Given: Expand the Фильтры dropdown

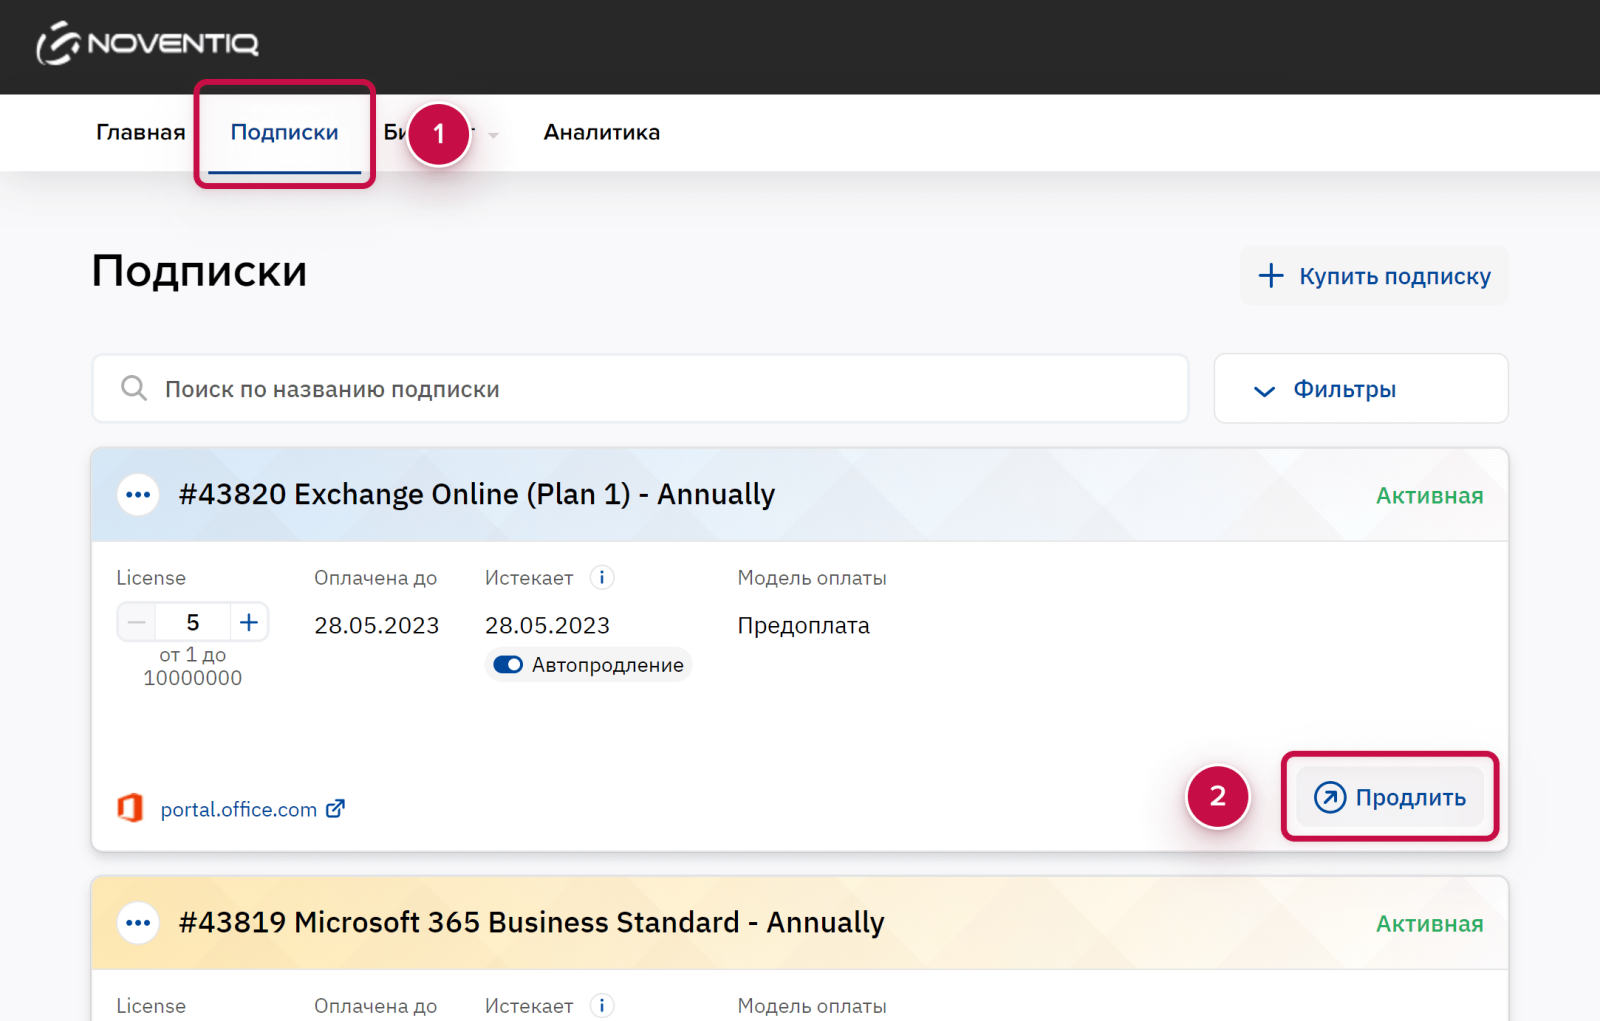Looking at the screenshot, I should click(x=1360, y=388).
